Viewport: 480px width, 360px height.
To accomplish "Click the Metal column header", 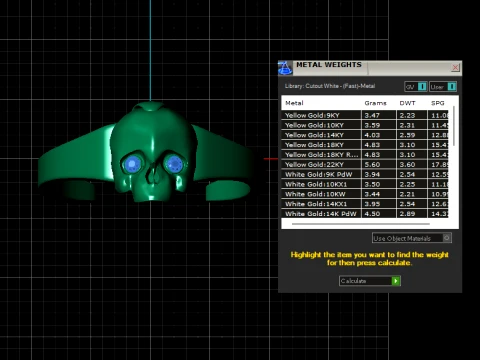I will (294, 103).
